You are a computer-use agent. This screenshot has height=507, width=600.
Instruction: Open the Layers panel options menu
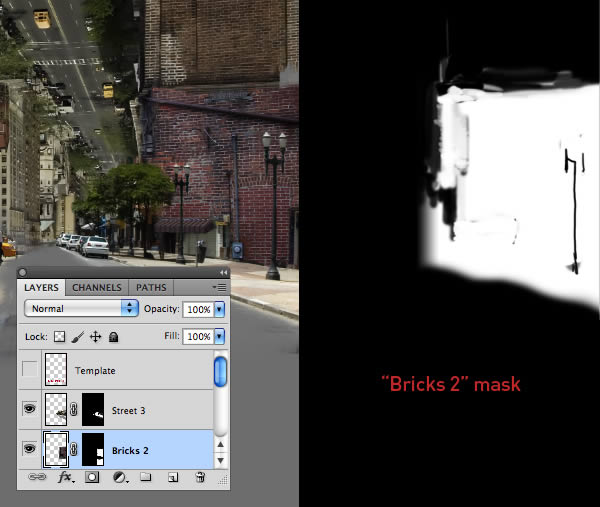pos(220,287)
